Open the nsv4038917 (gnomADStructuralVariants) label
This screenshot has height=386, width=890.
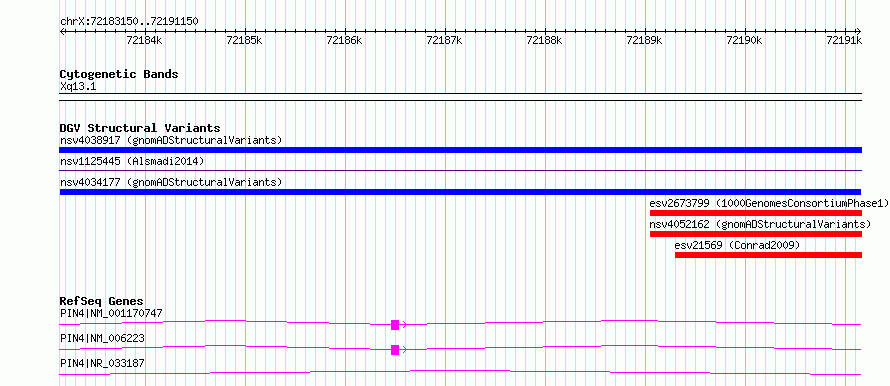(171, 140)
